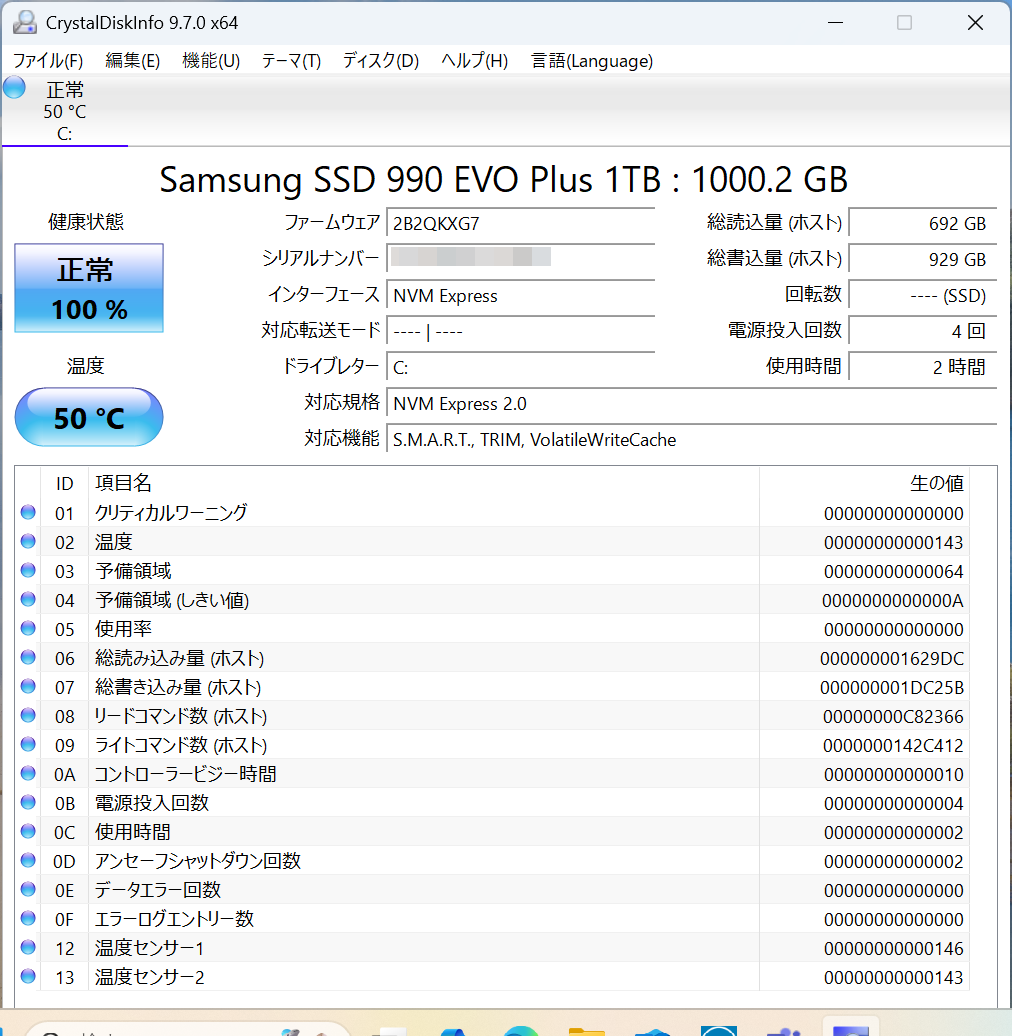Open the ディスク(D) menu

(380, 61)
